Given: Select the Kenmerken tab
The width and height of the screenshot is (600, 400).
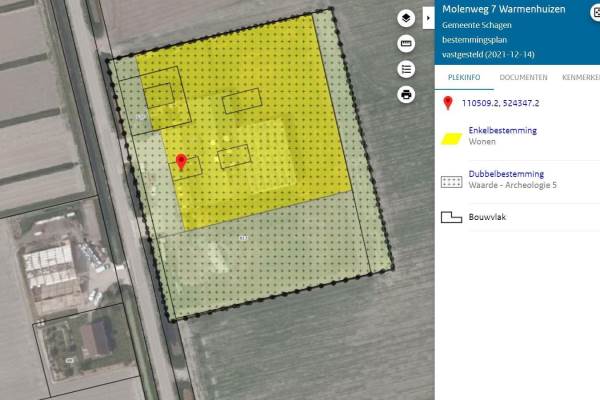Looking at the screenshot, I should coord(581,77).
